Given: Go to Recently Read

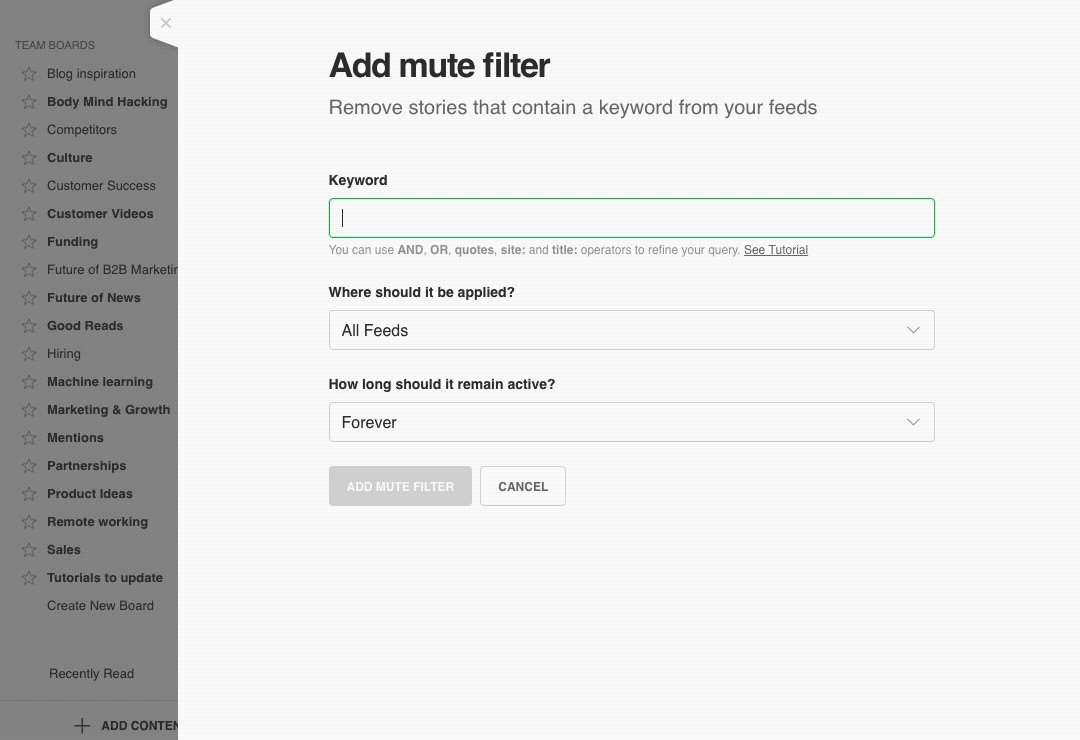Looking at the screenshot, I should (x=91, y=674).
